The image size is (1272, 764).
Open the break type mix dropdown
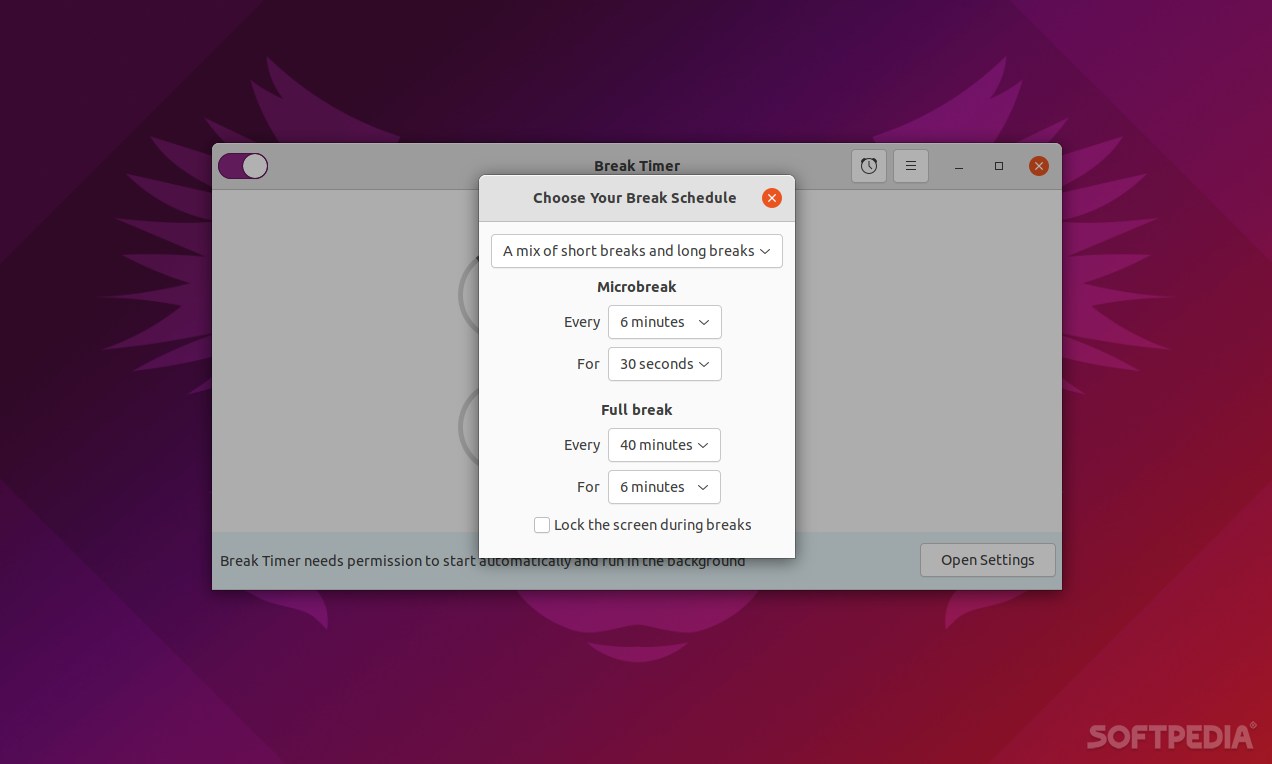pos(637,251)
